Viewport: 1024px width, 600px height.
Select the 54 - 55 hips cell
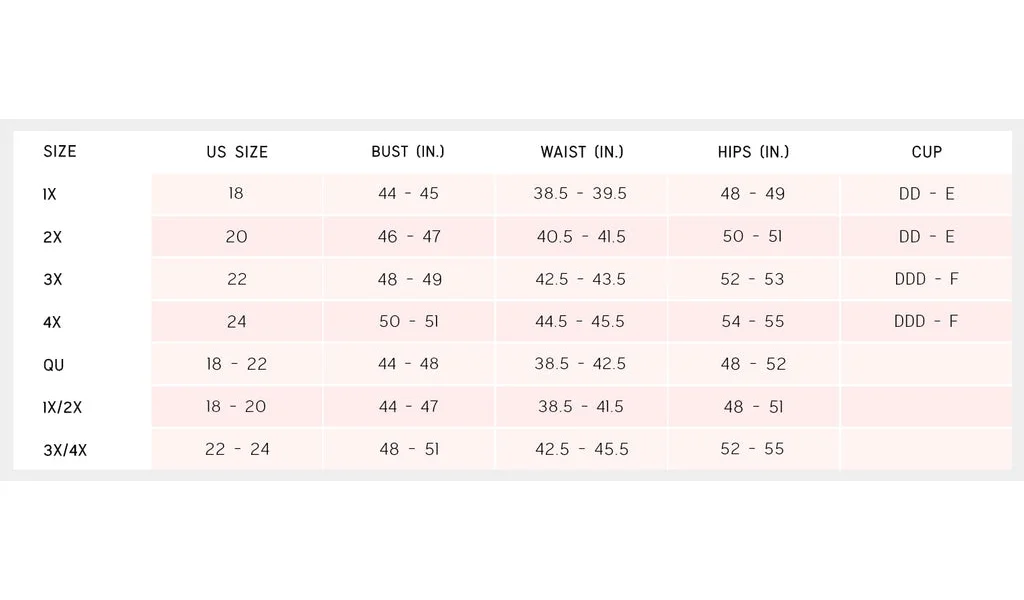(752, 321)
